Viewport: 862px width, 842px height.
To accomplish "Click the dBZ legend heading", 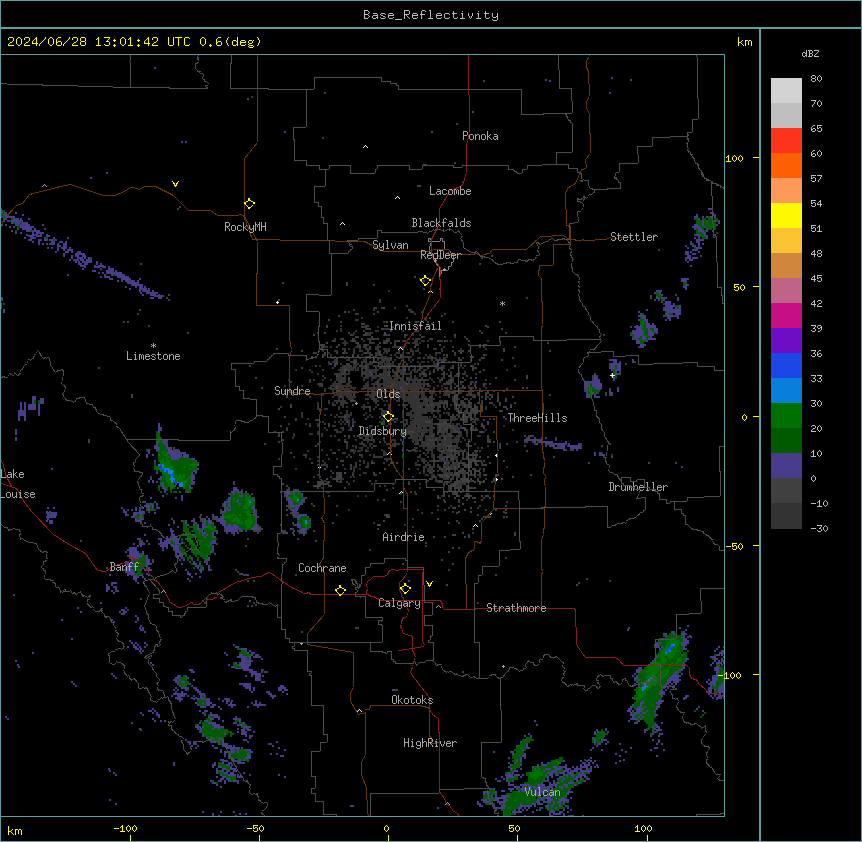I will [x=810, y=54].
